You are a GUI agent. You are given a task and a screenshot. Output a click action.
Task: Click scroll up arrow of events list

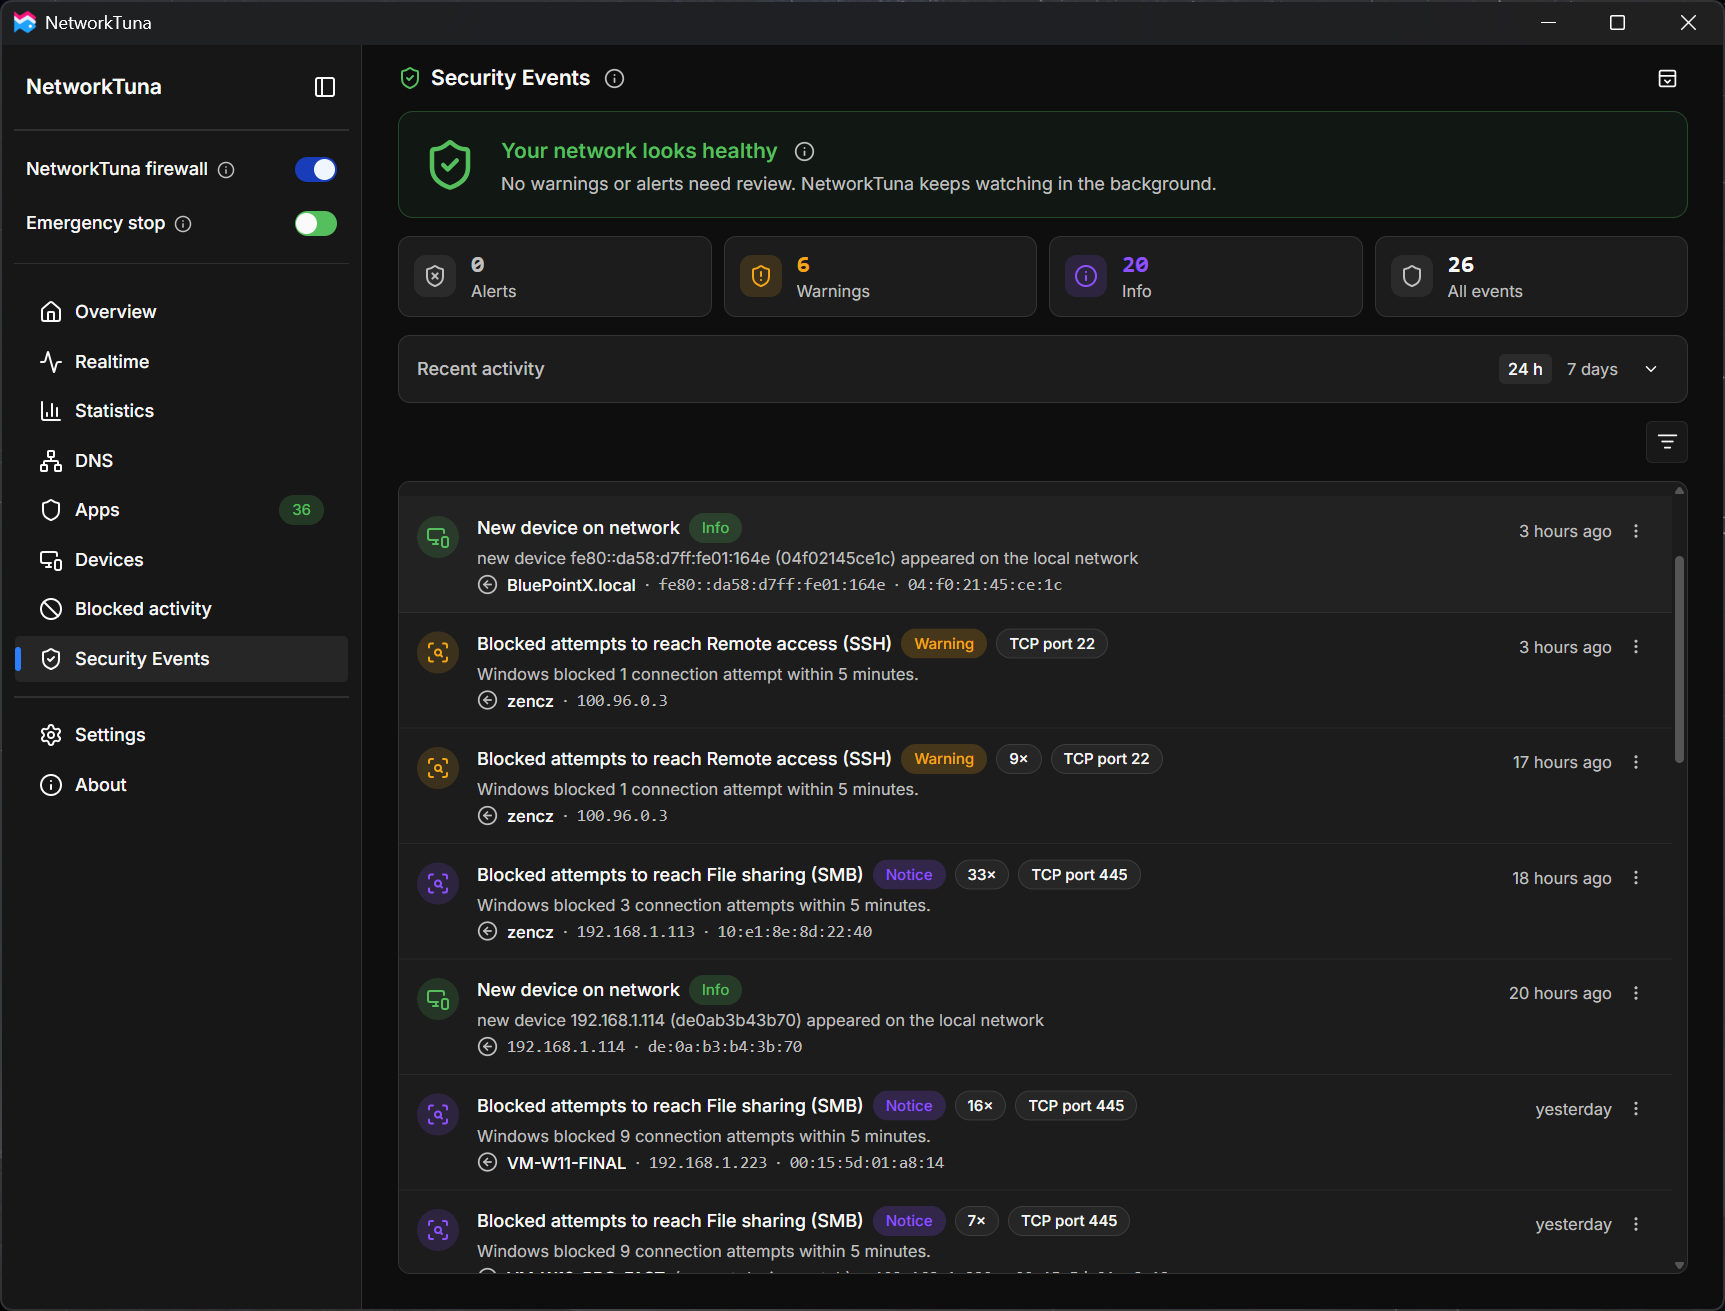tap(1679, 490)
